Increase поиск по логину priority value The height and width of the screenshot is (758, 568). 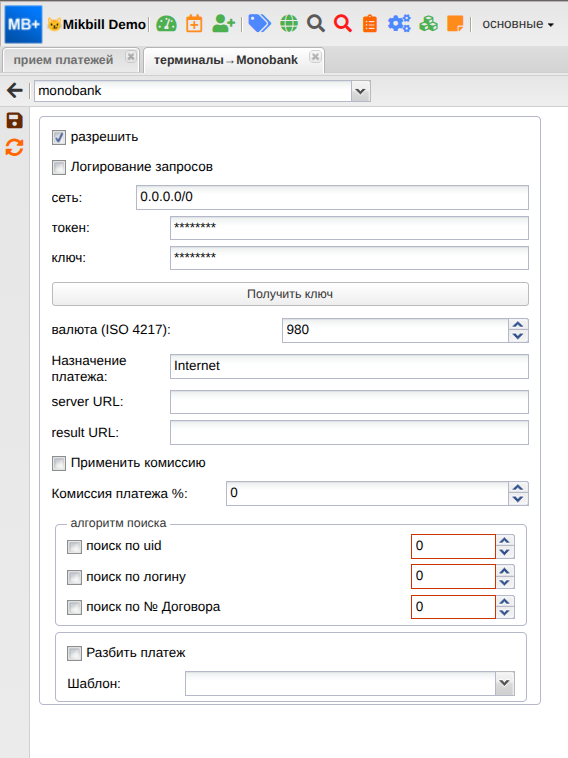(505, 570)
